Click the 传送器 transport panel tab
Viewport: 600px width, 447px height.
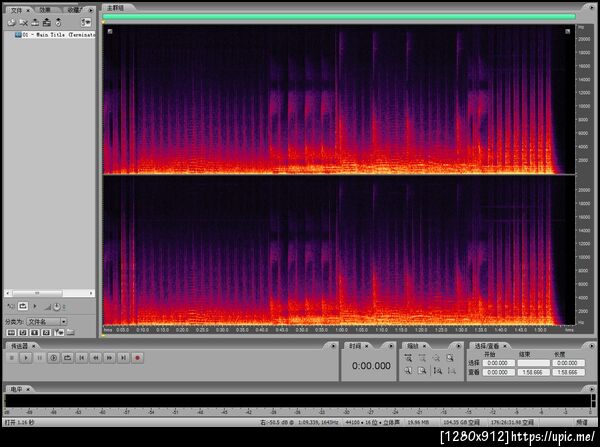point(20,346)
